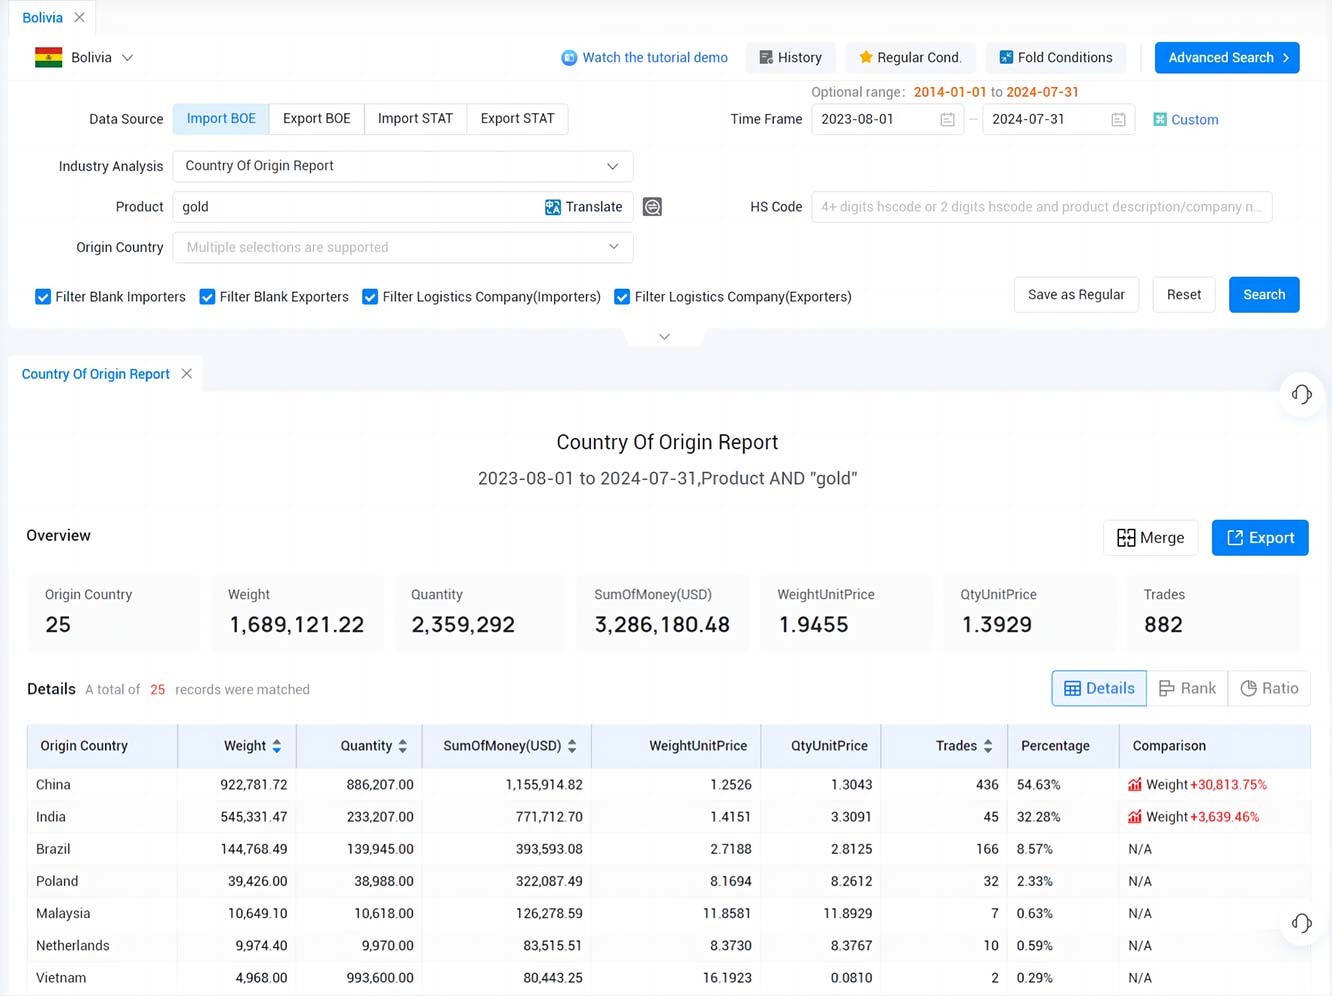Click the blue Search button
Screen dimensions: 1332x996
point(1264,295)
